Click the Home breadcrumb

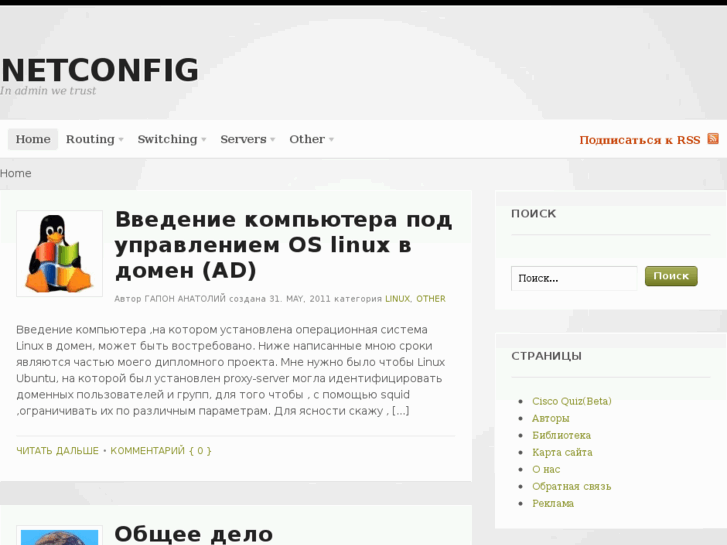point(16,173)
